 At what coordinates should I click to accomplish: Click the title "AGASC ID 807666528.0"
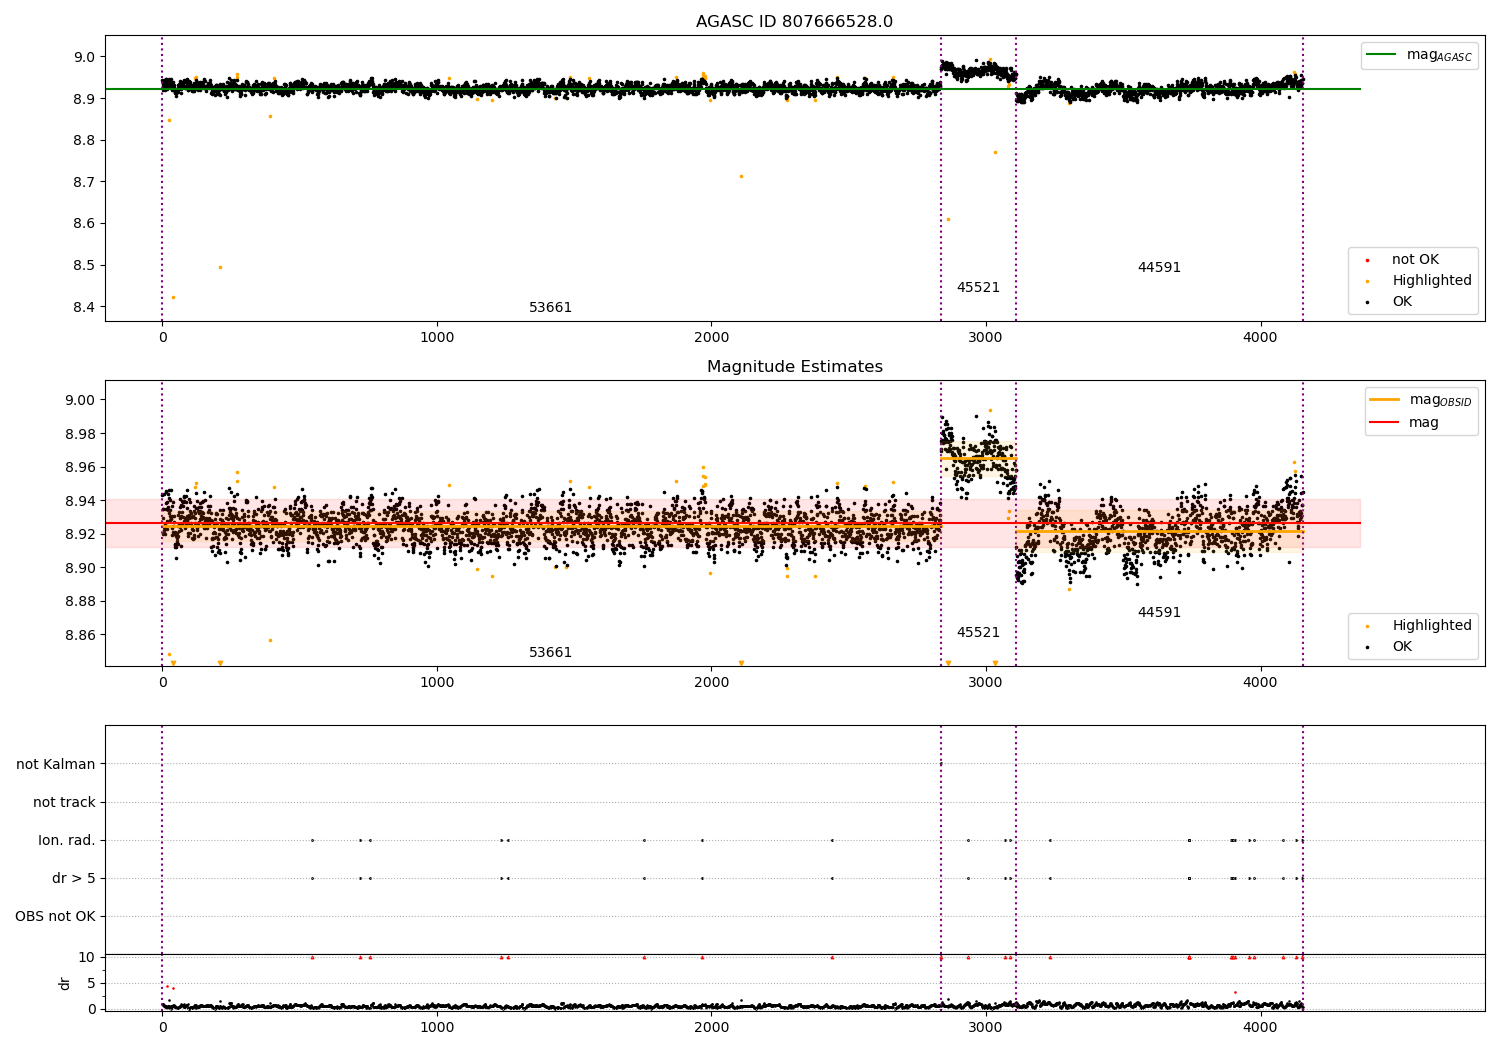(794, 22)
